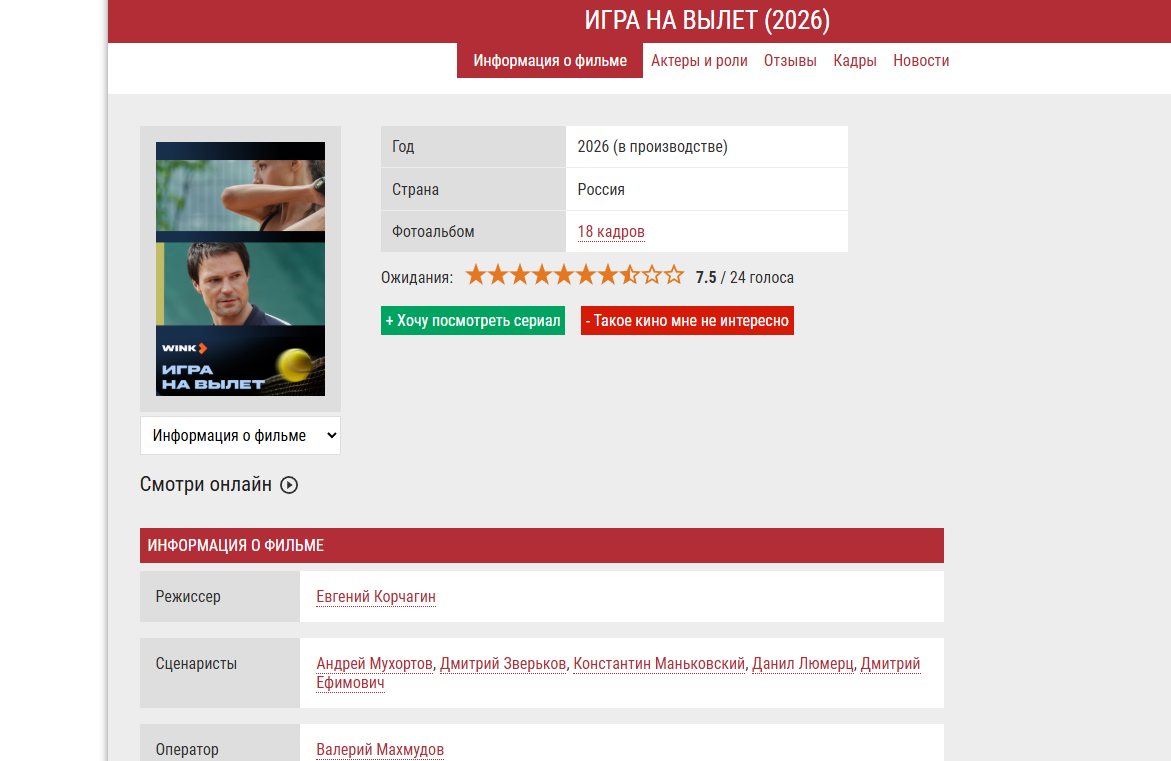1171x761 pixels.
Task: Click the Игра на вылет poster
Action: click(x=240, y=269)
